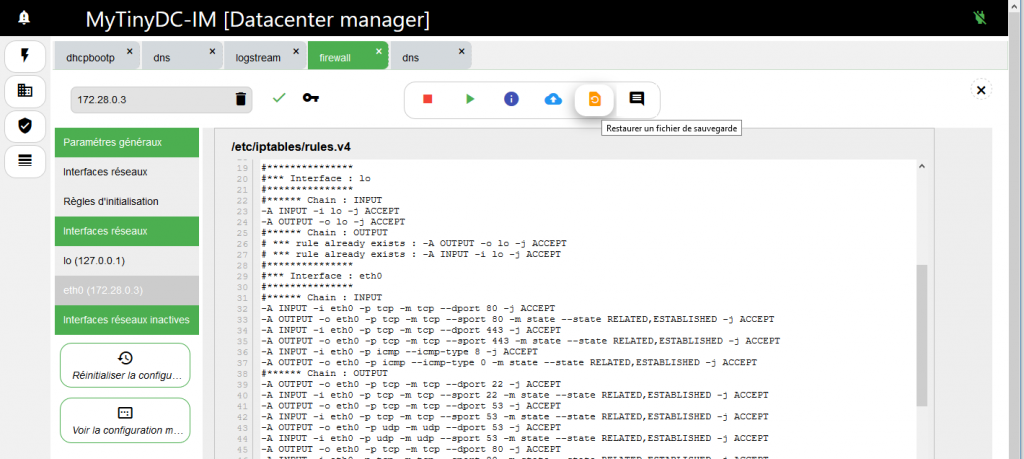Click the red stop service icon

(427, 99)
